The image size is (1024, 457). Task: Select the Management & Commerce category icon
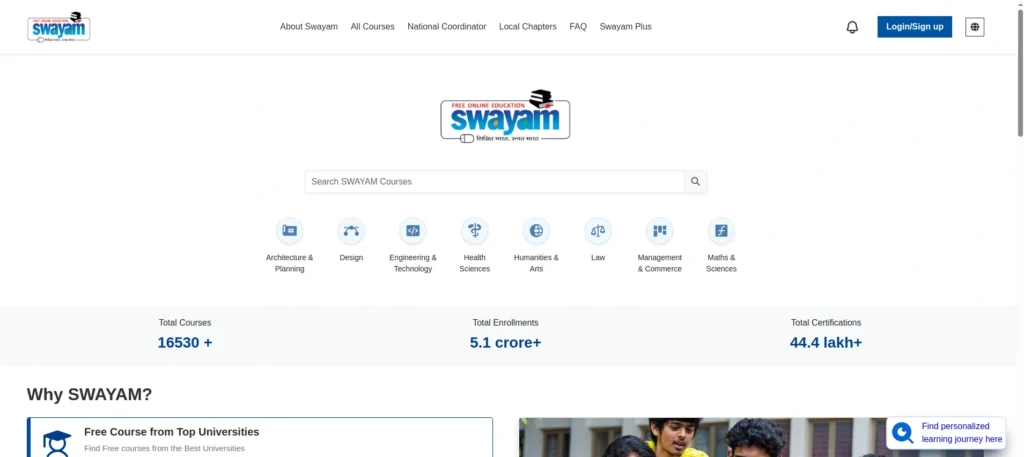(660, 230)
